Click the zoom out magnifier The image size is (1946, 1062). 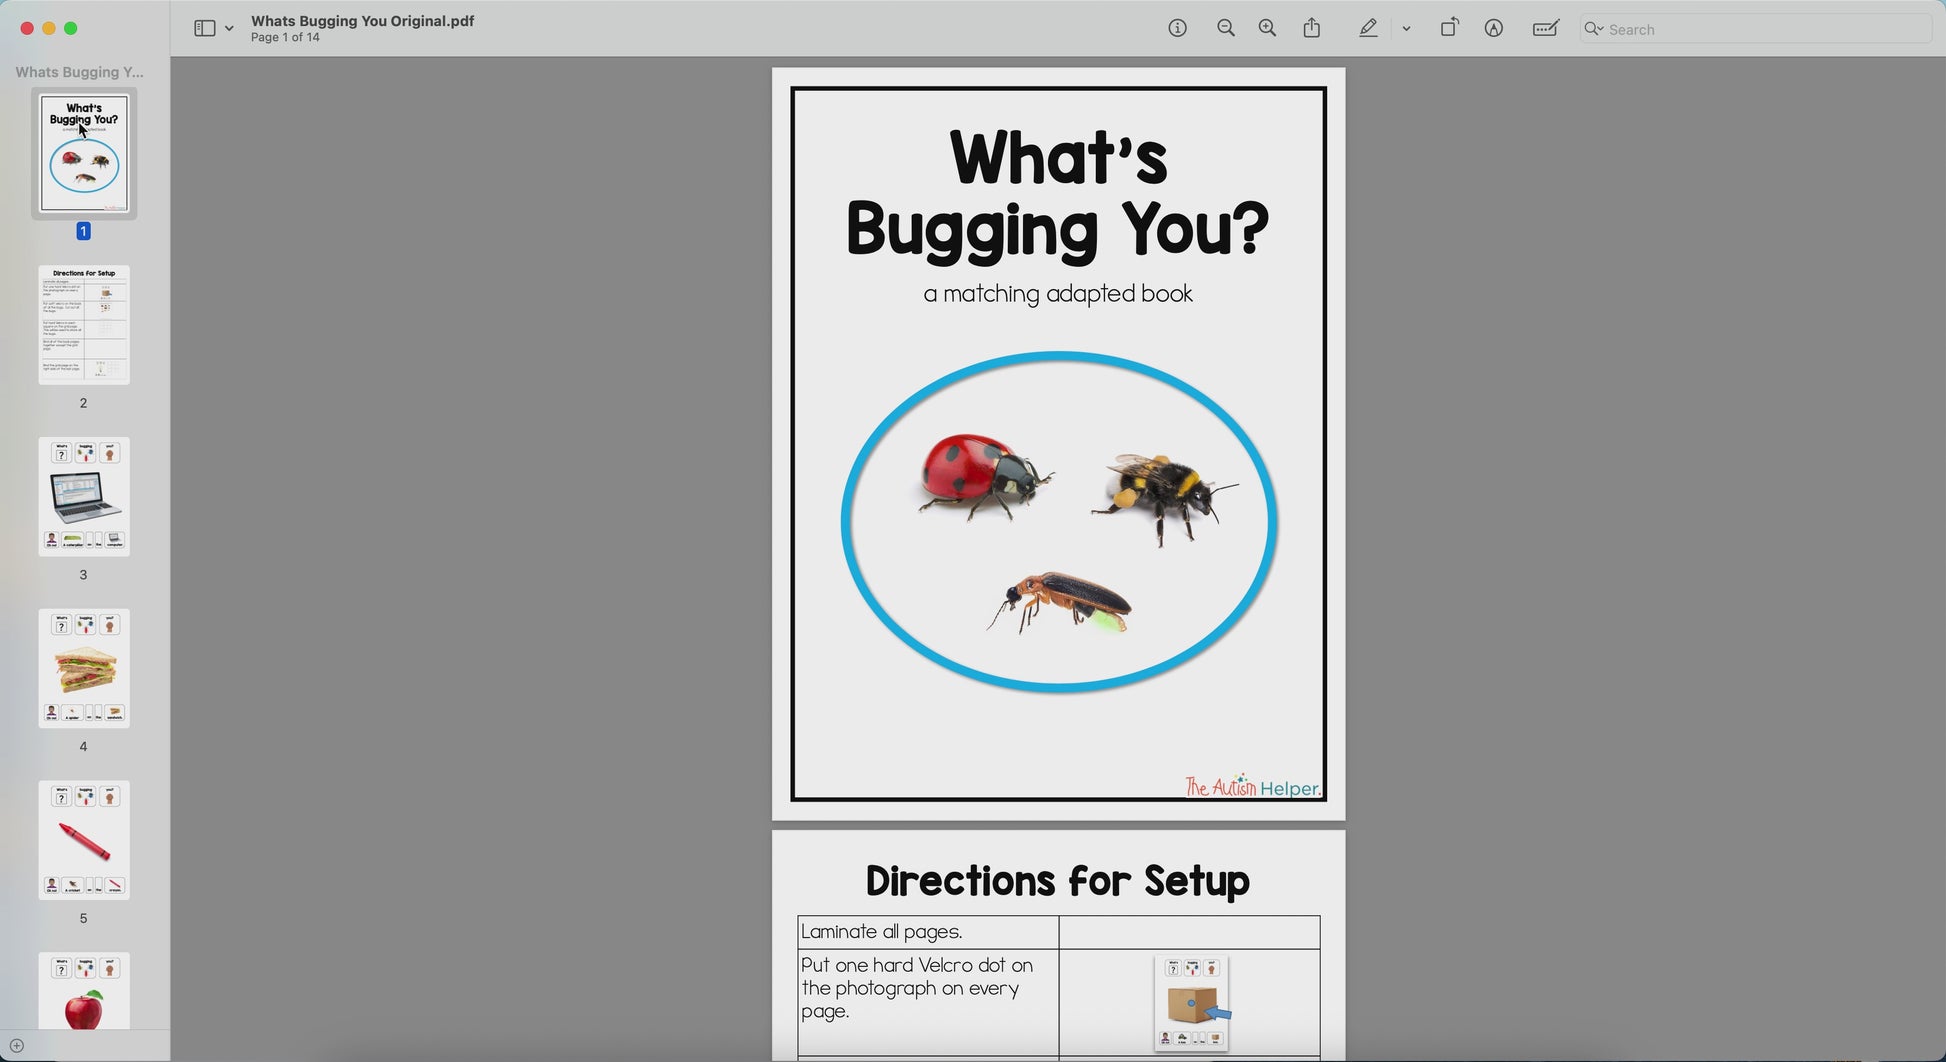coord(1225,29)
